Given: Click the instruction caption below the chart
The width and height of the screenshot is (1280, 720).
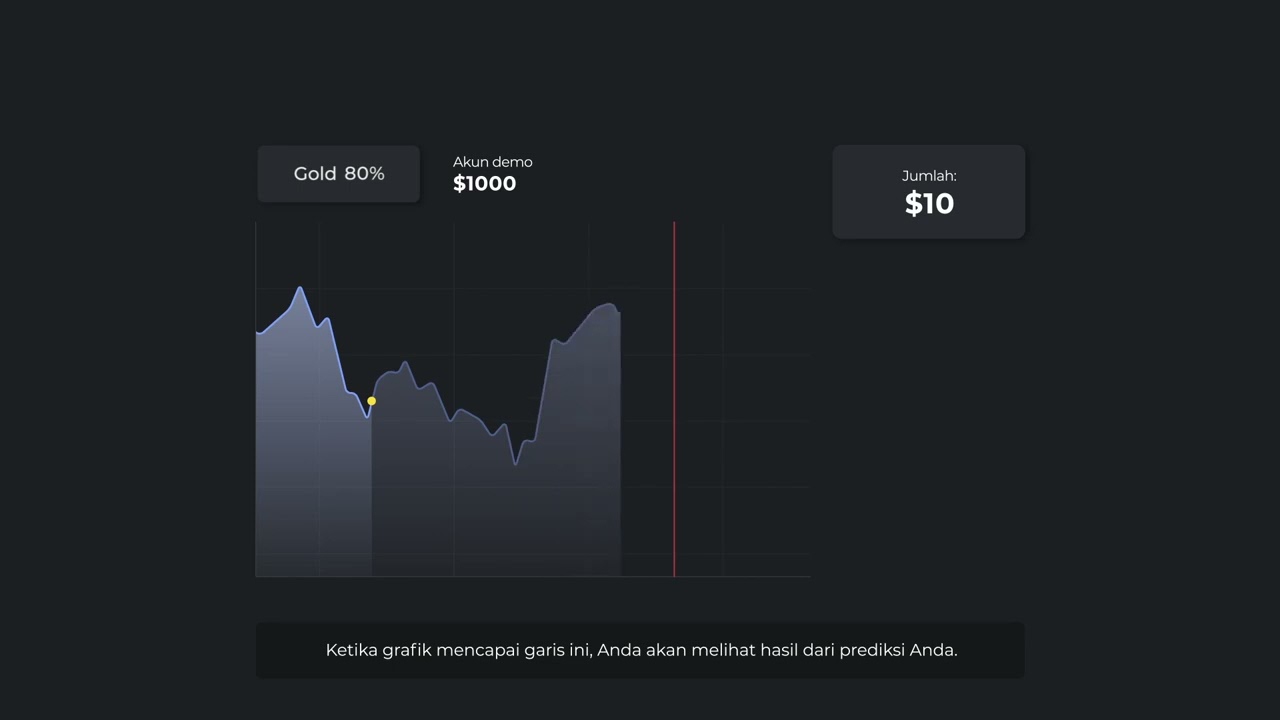Looking at the screenshot, I should [x=640, y=650].
